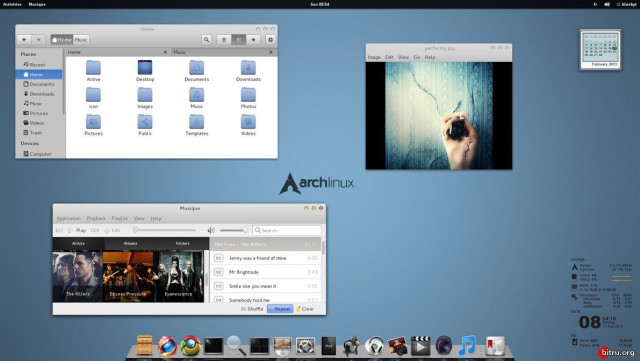The height and width of the screenshot is (361, 640).
Task: Open Recent in Places sidebar
Action: pyautogui.click(x=39, y=65)
